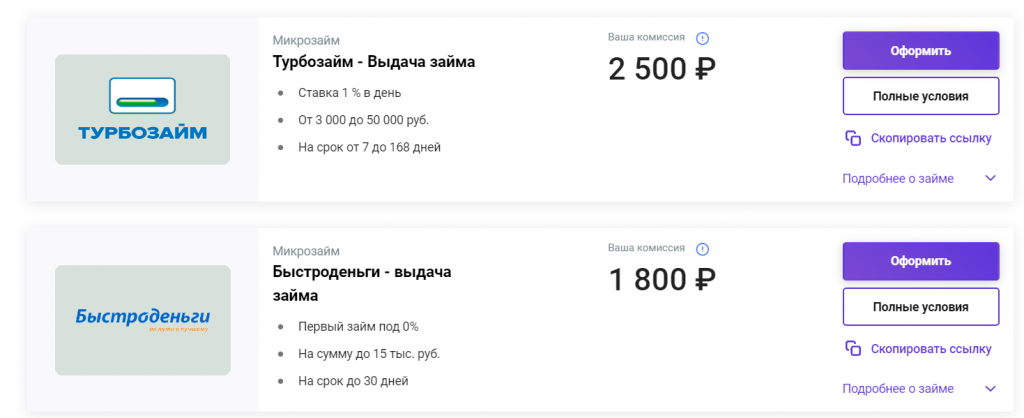Click Оформить for Турбозайм loan

click(921, 51)
